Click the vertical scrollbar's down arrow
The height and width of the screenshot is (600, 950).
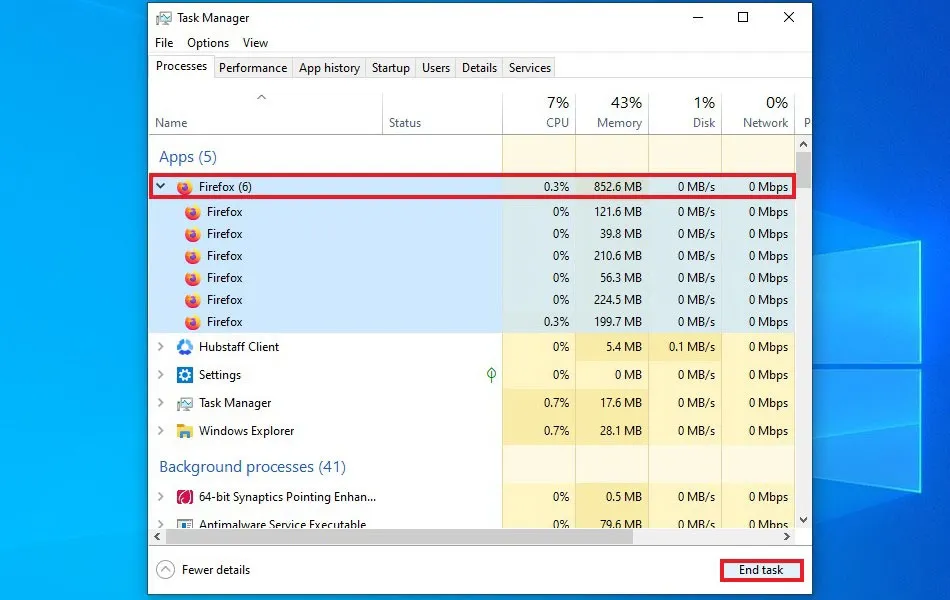coord(802,519)
